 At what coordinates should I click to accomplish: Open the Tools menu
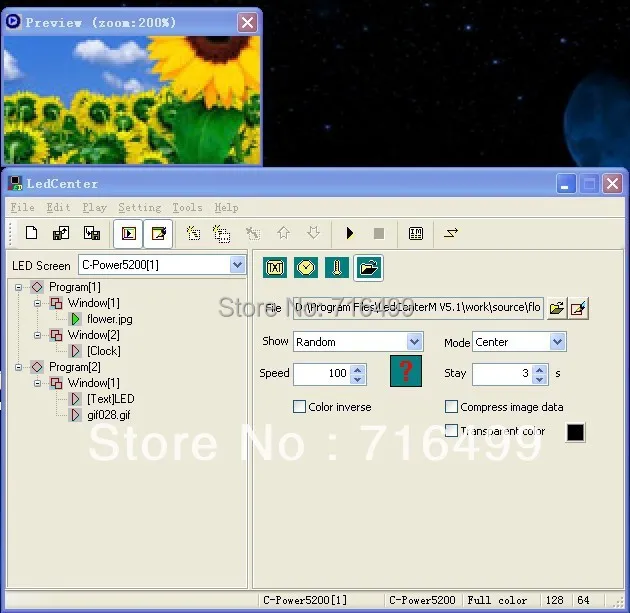[187, 207]
